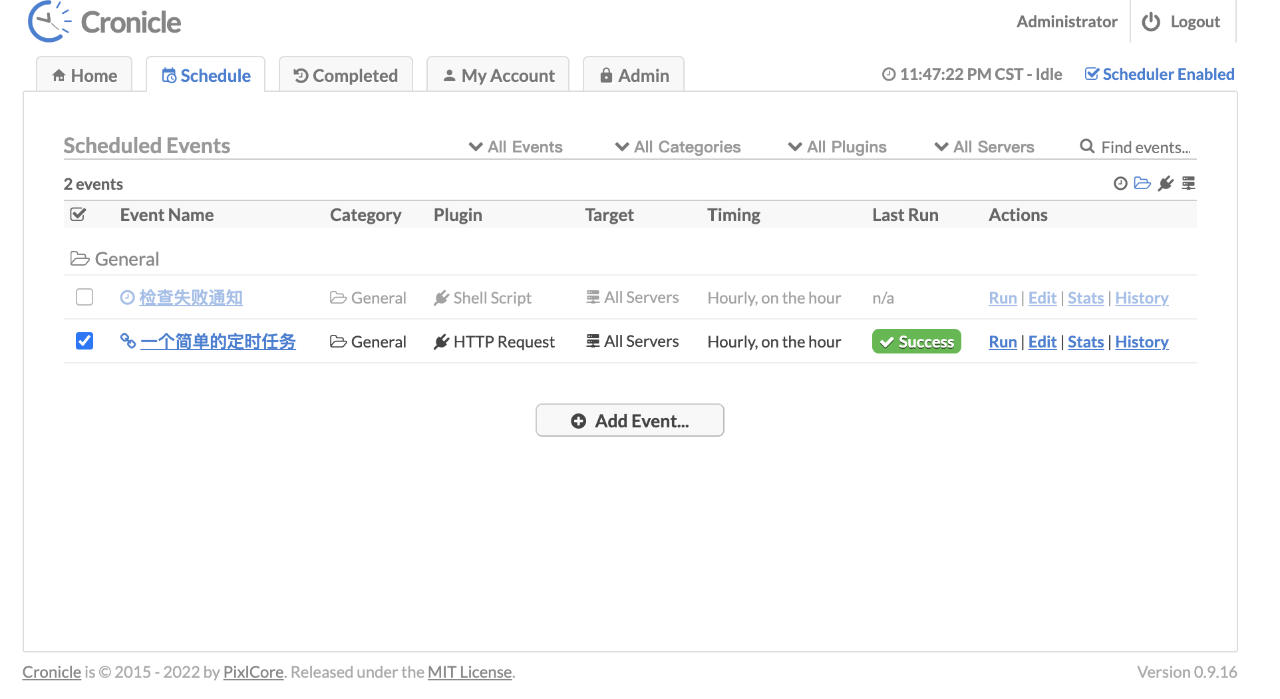Click the clock group-by-schedule icon
The height and width of the screenshot is (699, 1280).
coord(1120,184)
